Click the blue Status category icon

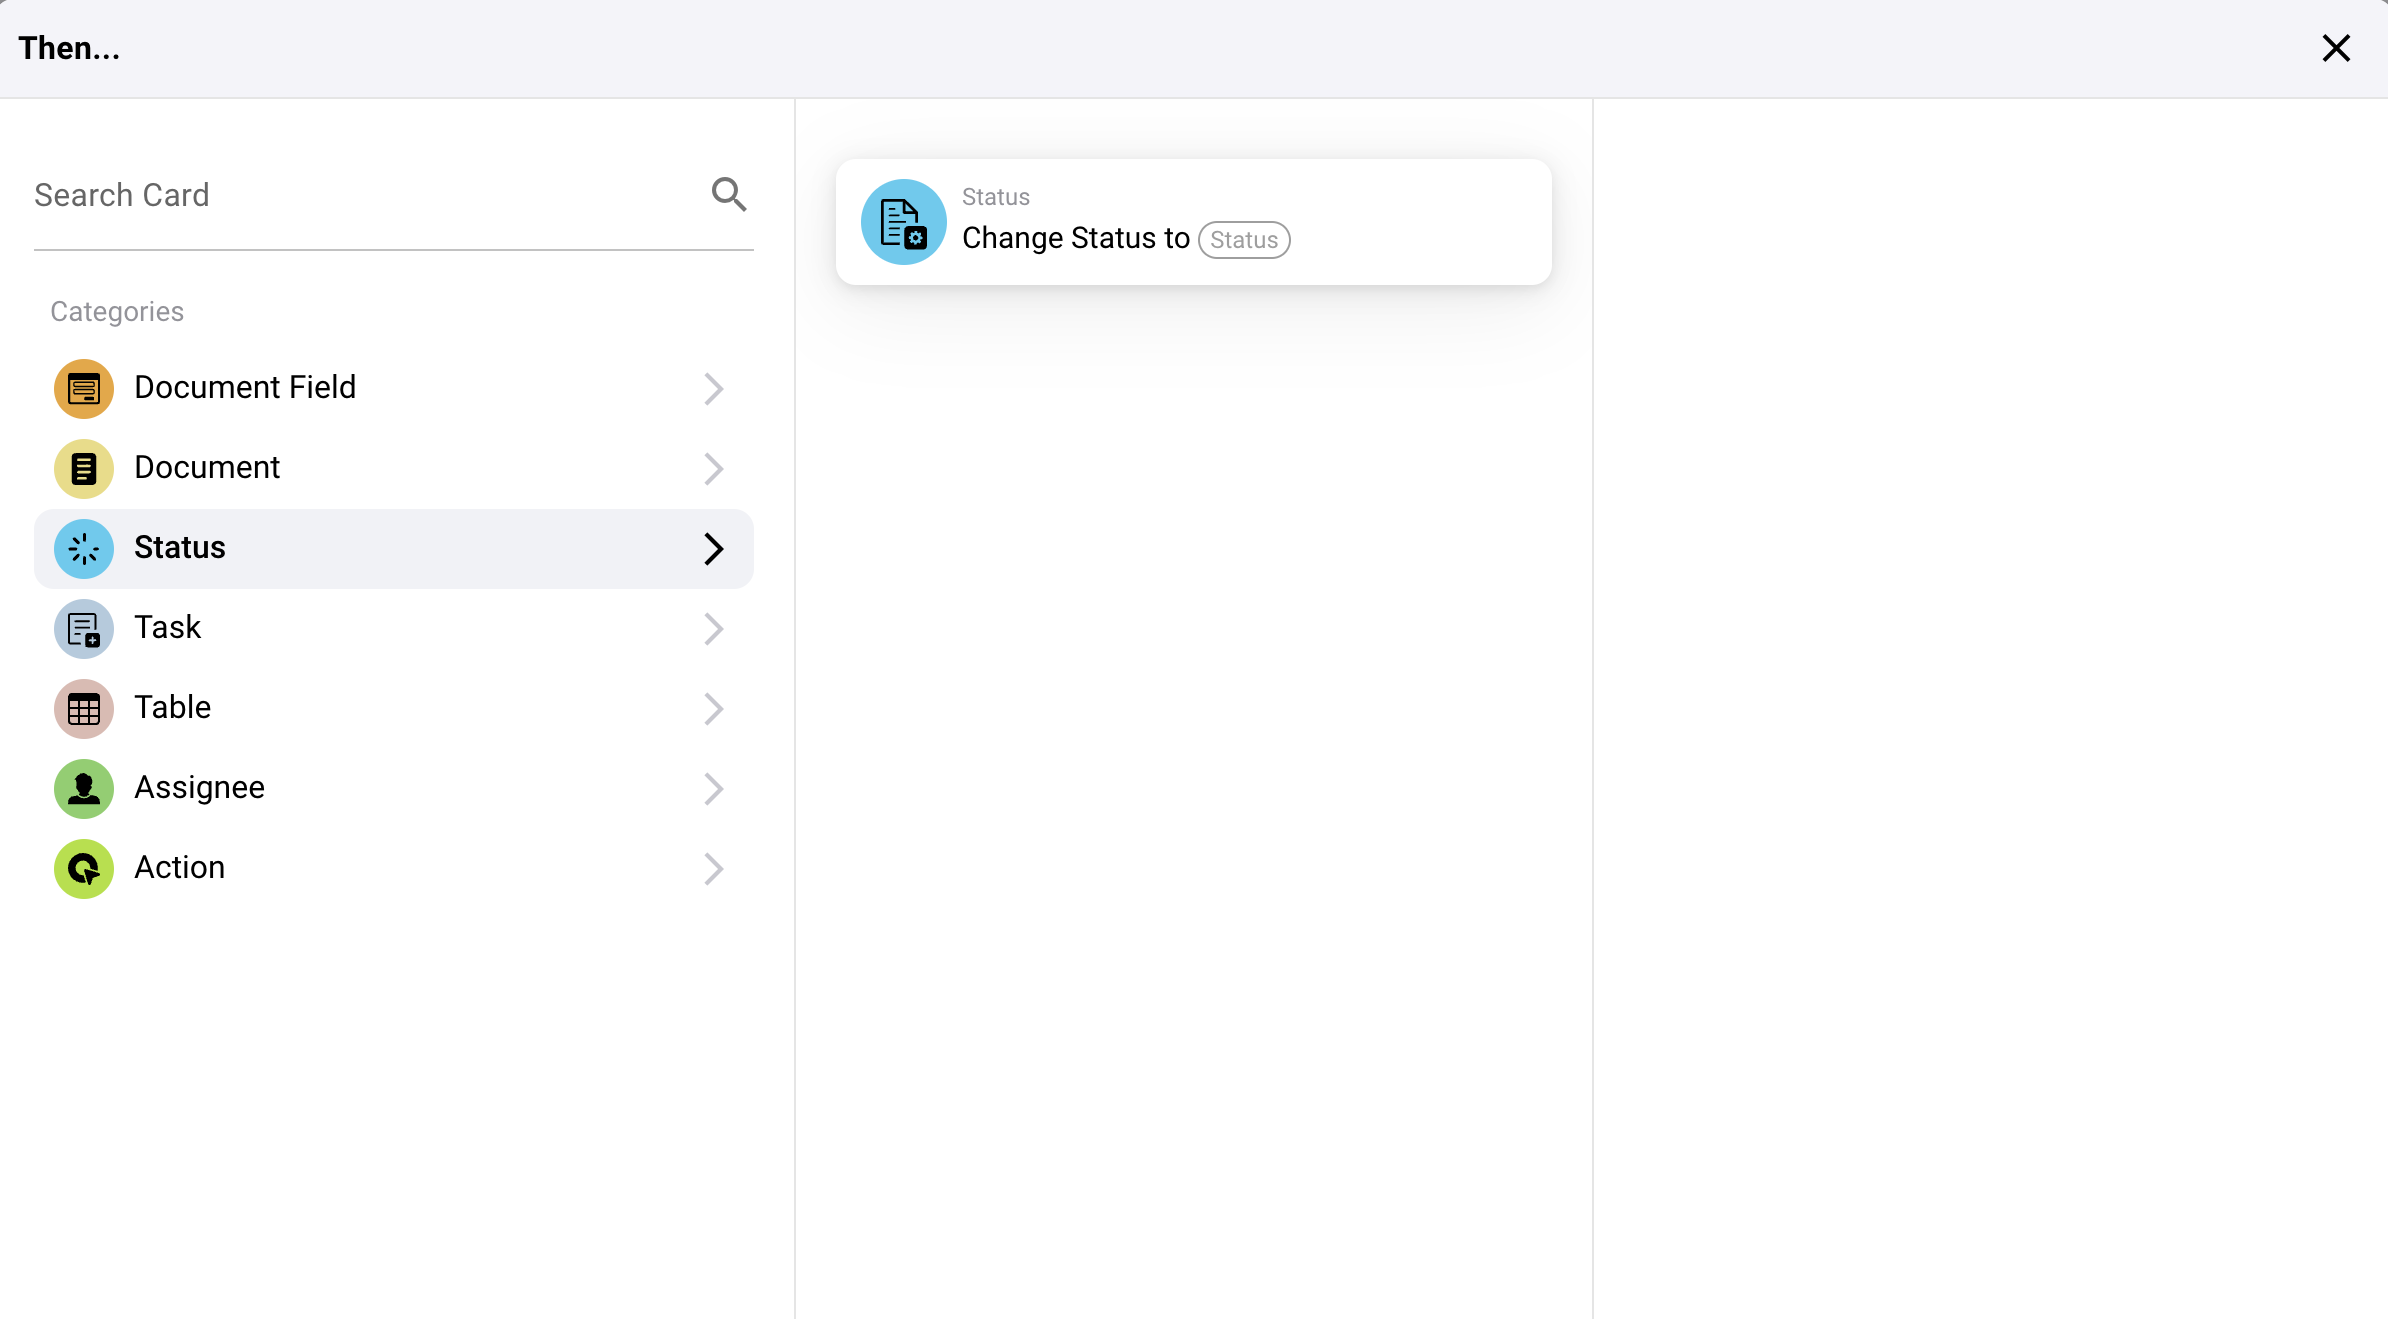(x=84, y=548)
